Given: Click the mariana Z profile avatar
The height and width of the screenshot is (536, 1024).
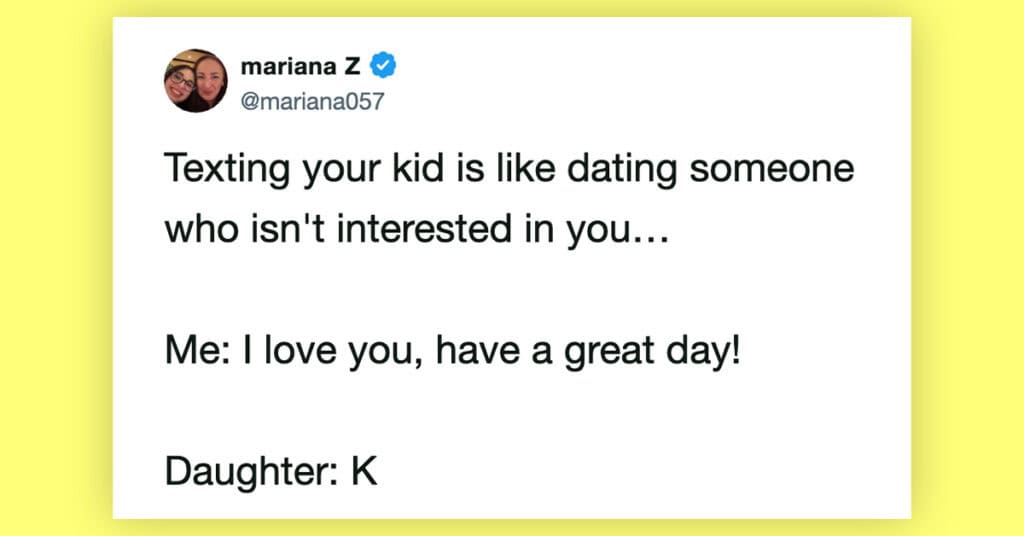Looking at the screenshot, I should pos(195,81).
